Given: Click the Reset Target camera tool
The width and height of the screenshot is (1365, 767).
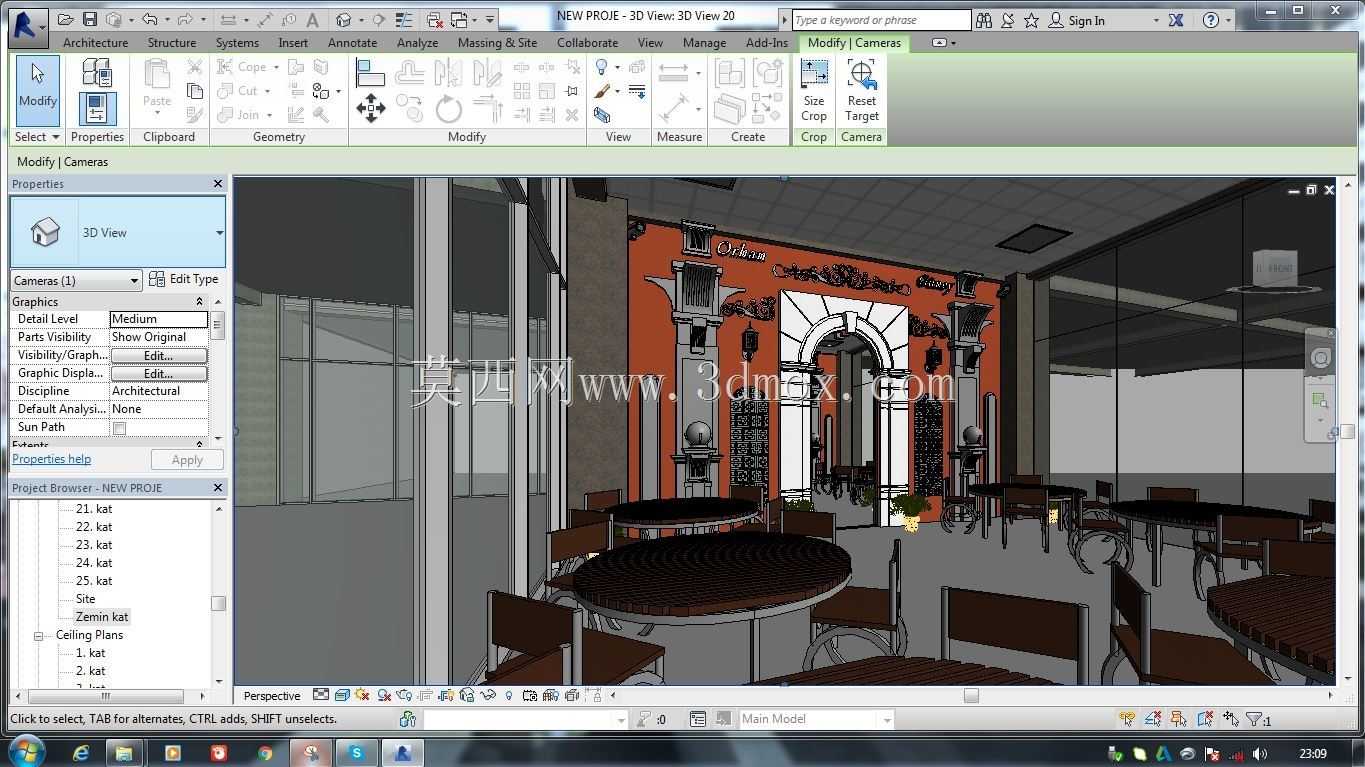Looking at the screenshot, I should click(861, 90).
